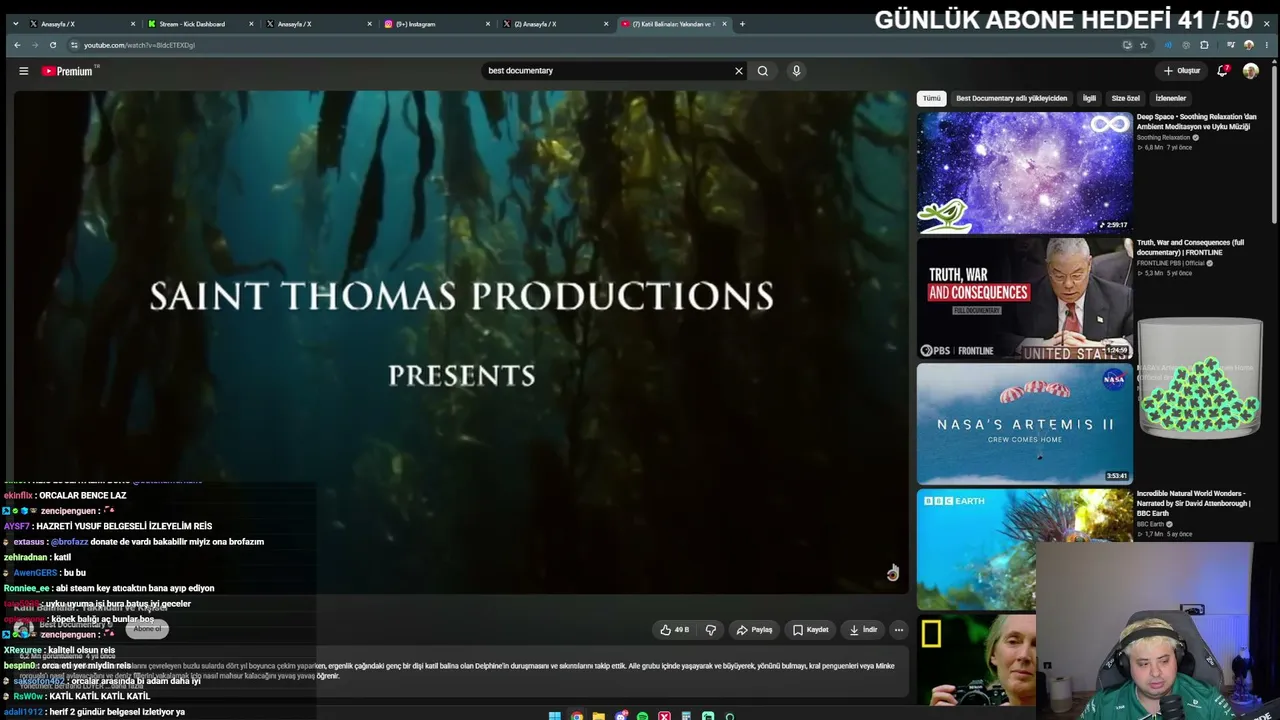Click the 'Abone ol' subscribe button
The height and width of the screenshot is (720, 1280).
coord(147,629)
